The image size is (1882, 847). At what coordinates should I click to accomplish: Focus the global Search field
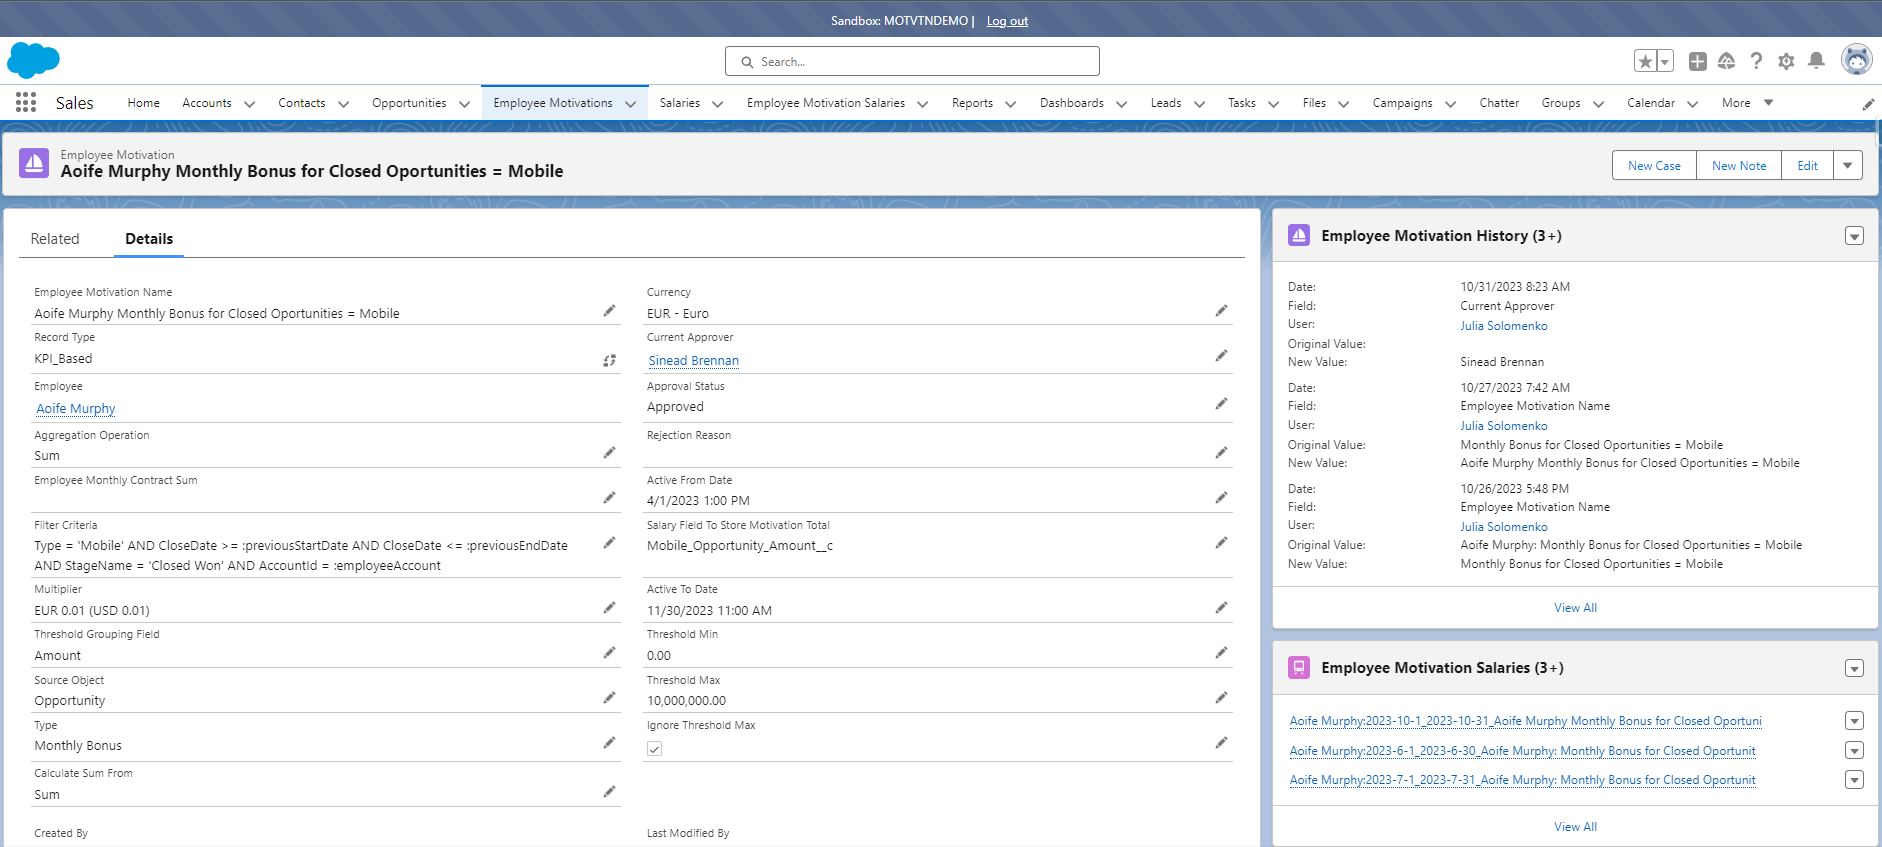912,61
